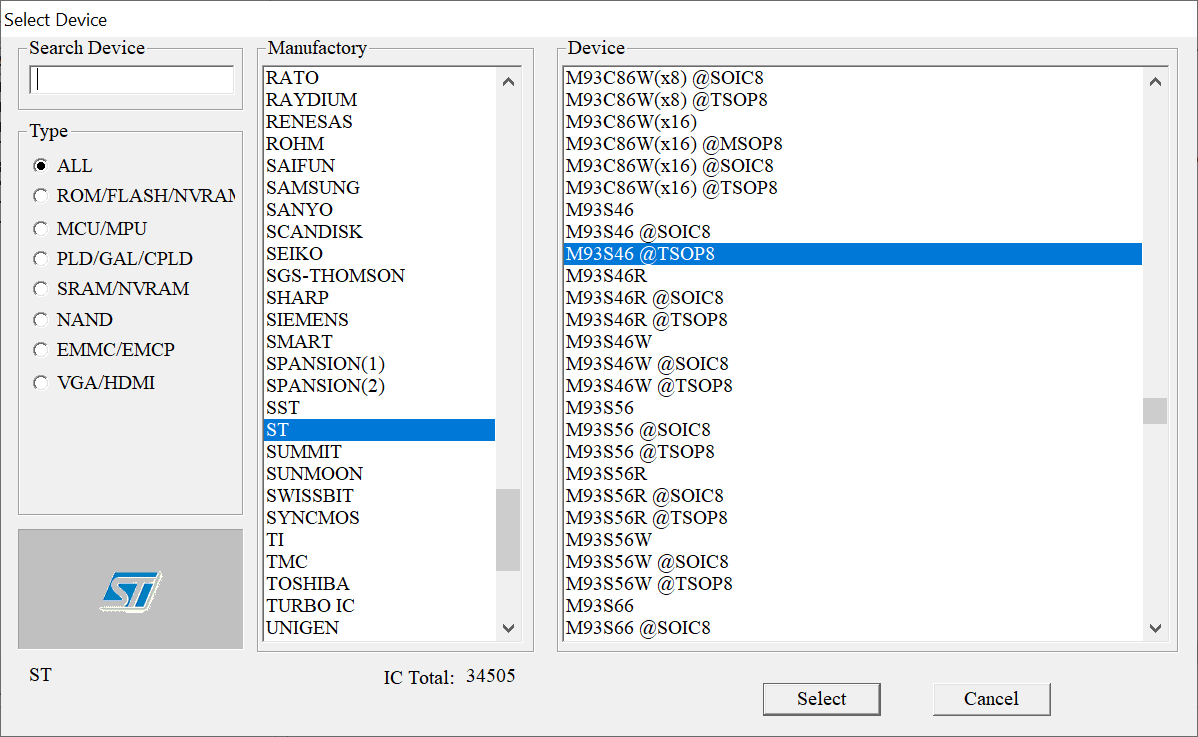Pick the EMMC/EMCP type option
This screenshot has width=1198, height=737.
[41, 350]
